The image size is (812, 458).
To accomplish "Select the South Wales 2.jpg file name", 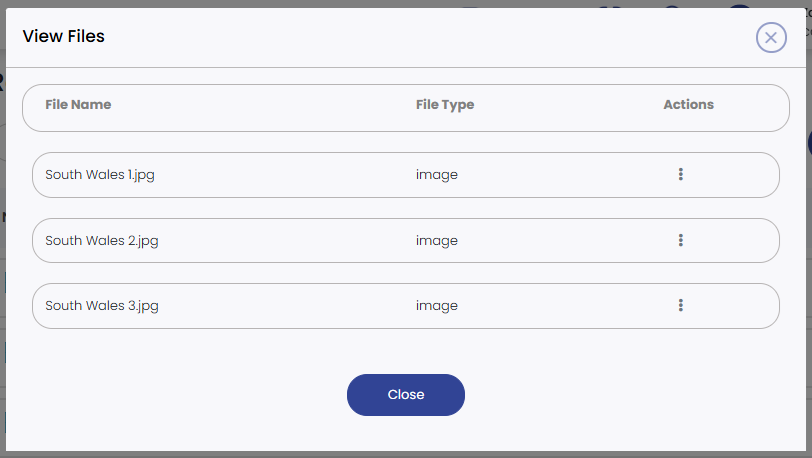I will tap(102, 240).
